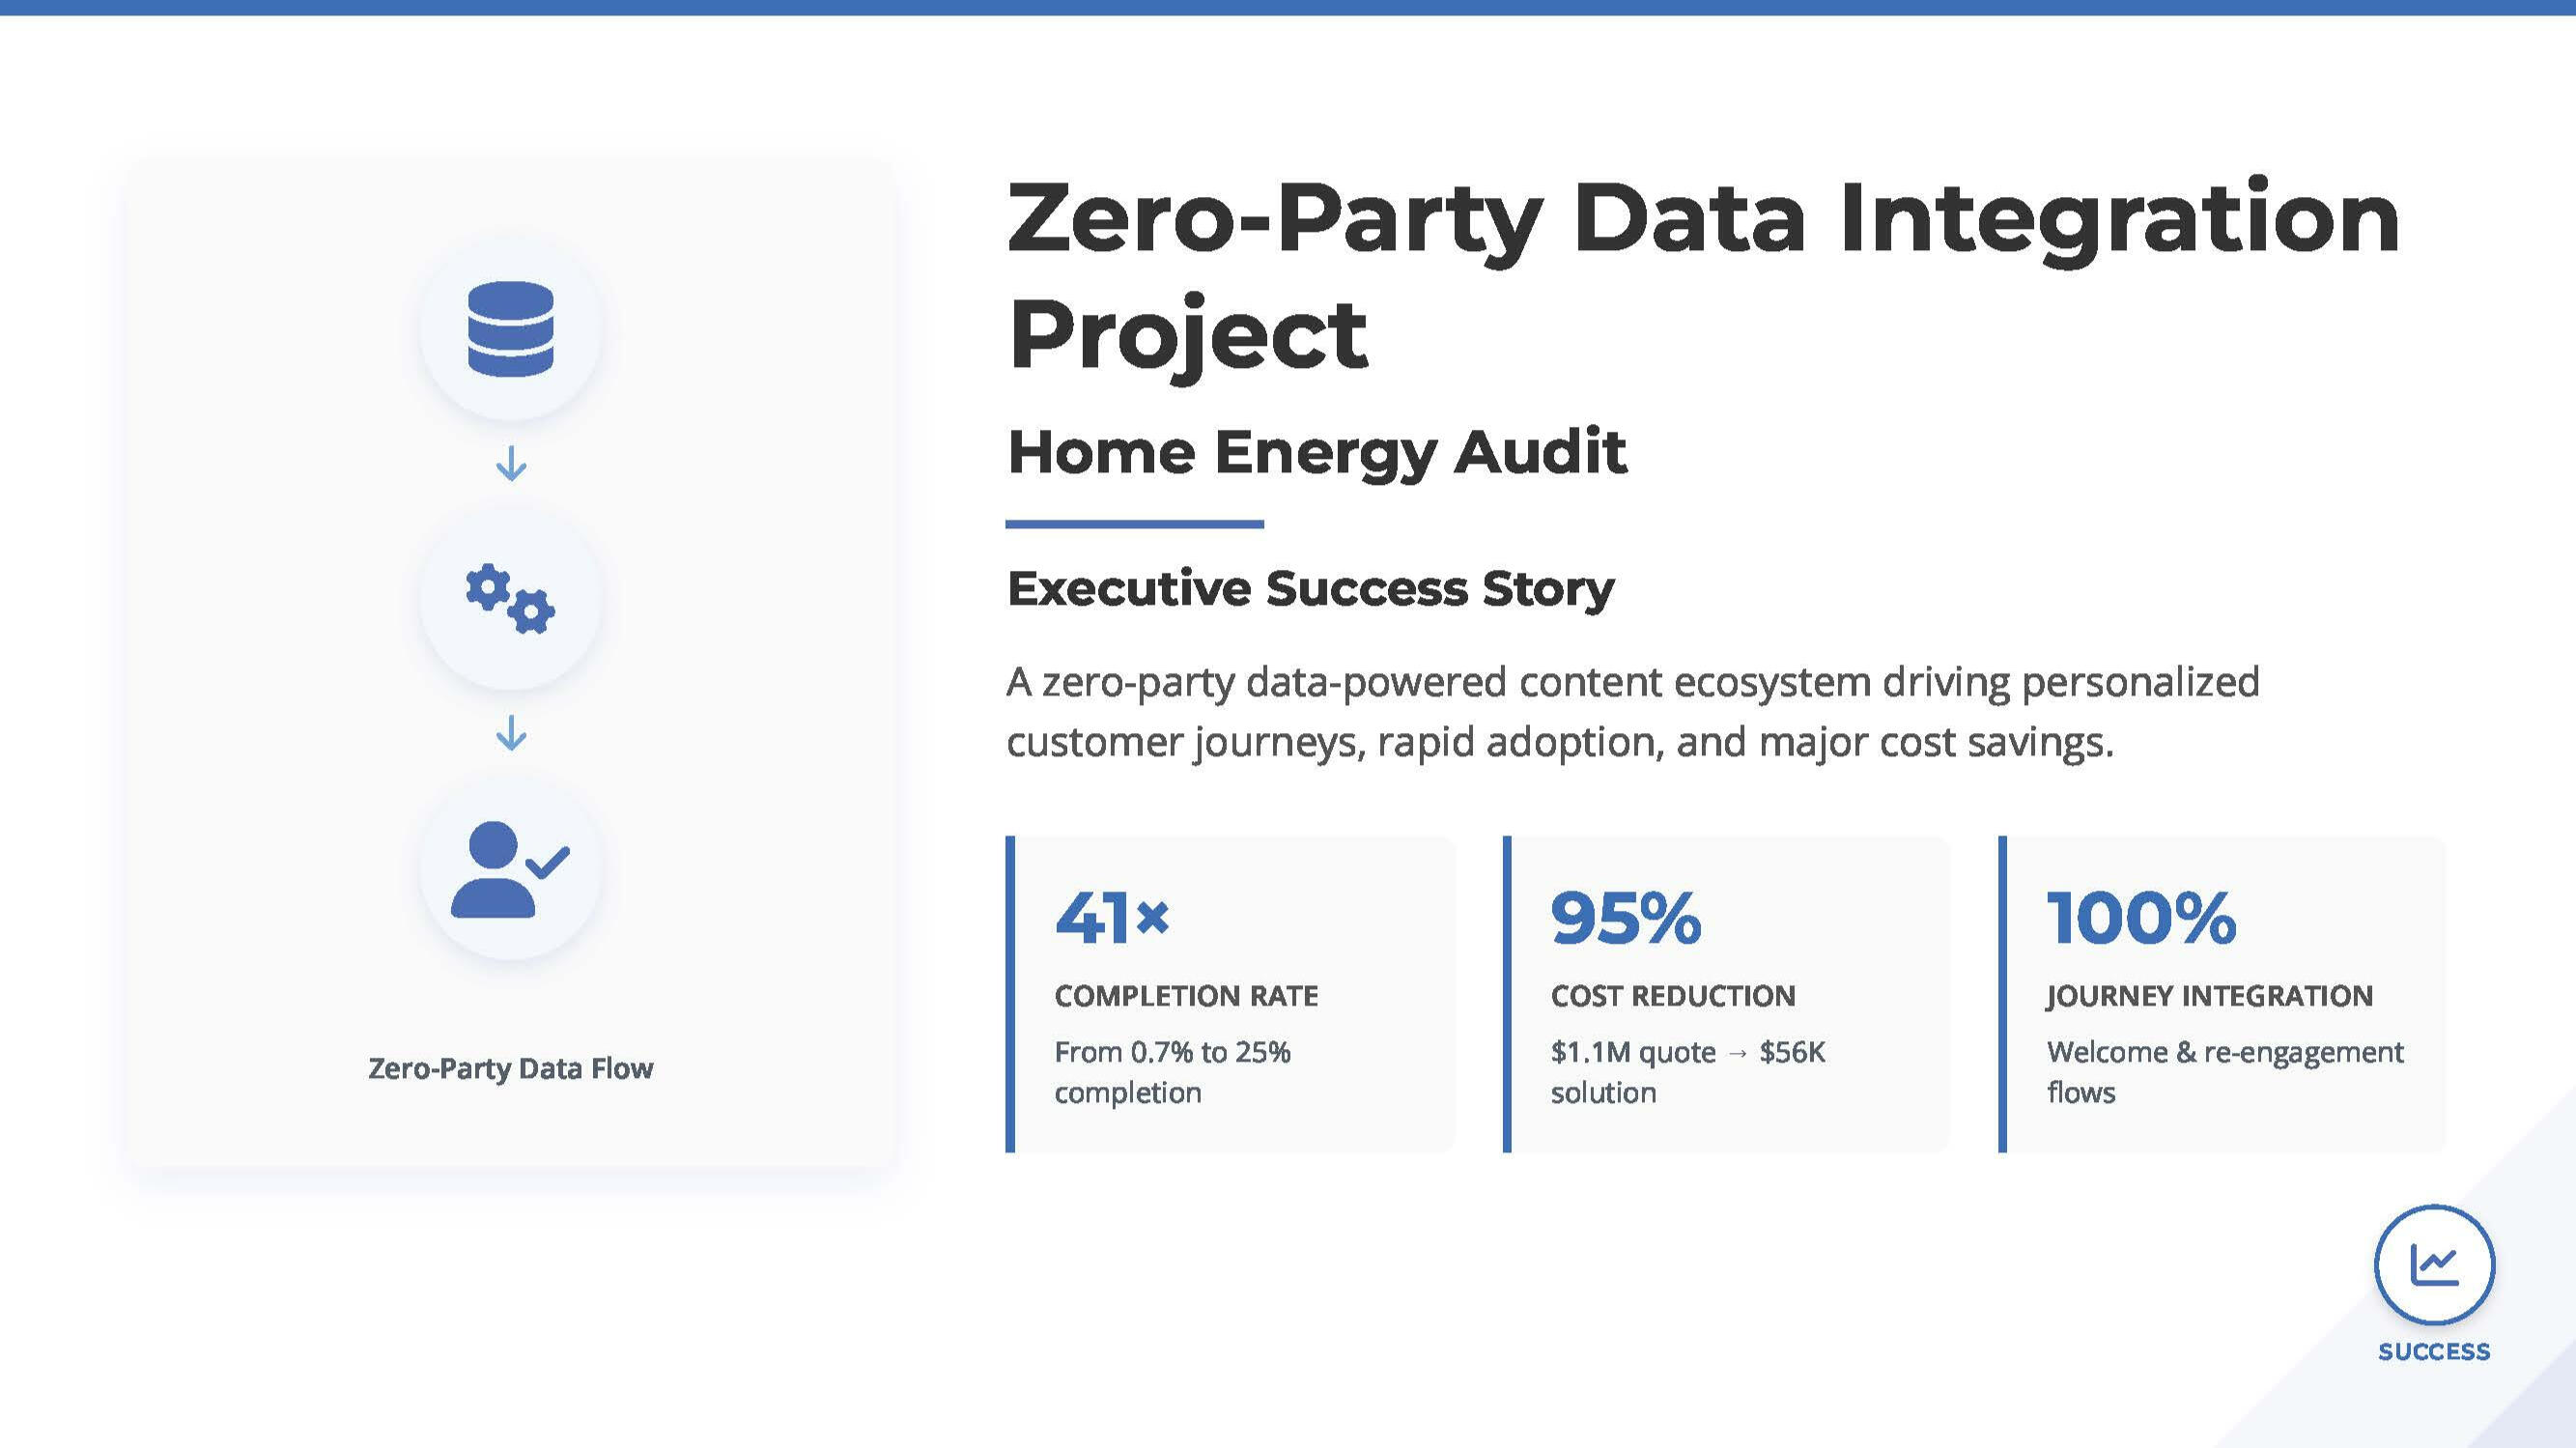Viewport: 2576px width, 1448px height.
Task: Click the blue divider under Home Energy Audit
Action: pyautogui.click(x=1134, y=523)
